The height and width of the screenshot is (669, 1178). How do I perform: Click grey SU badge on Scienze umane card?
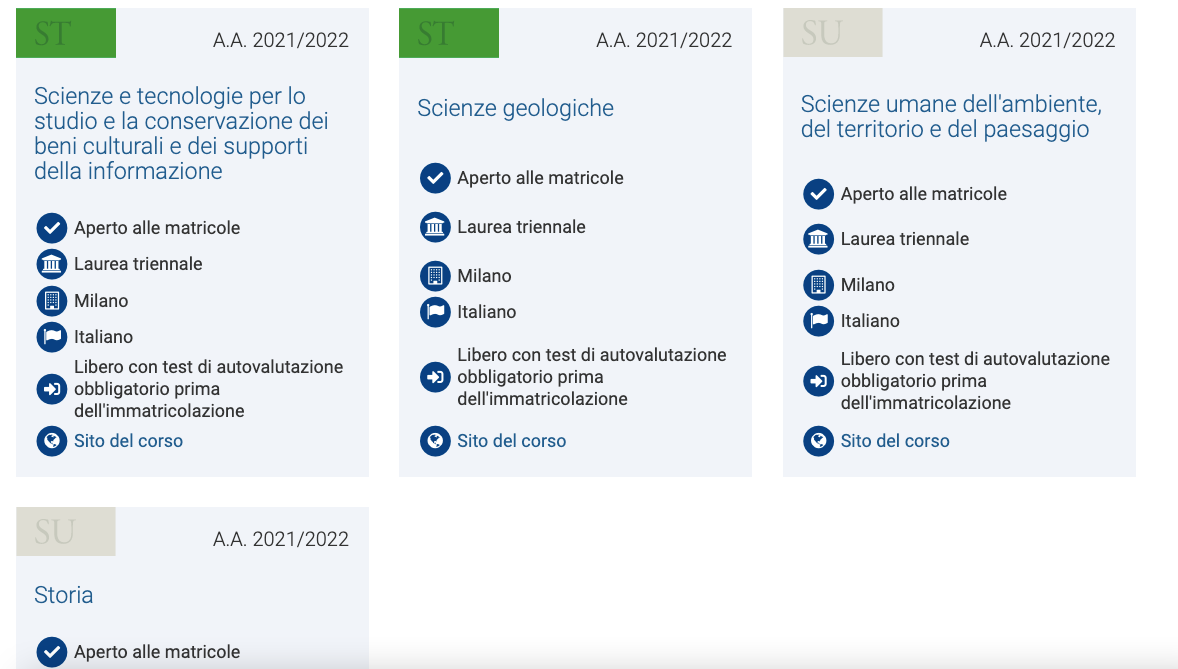pos(832,33)
